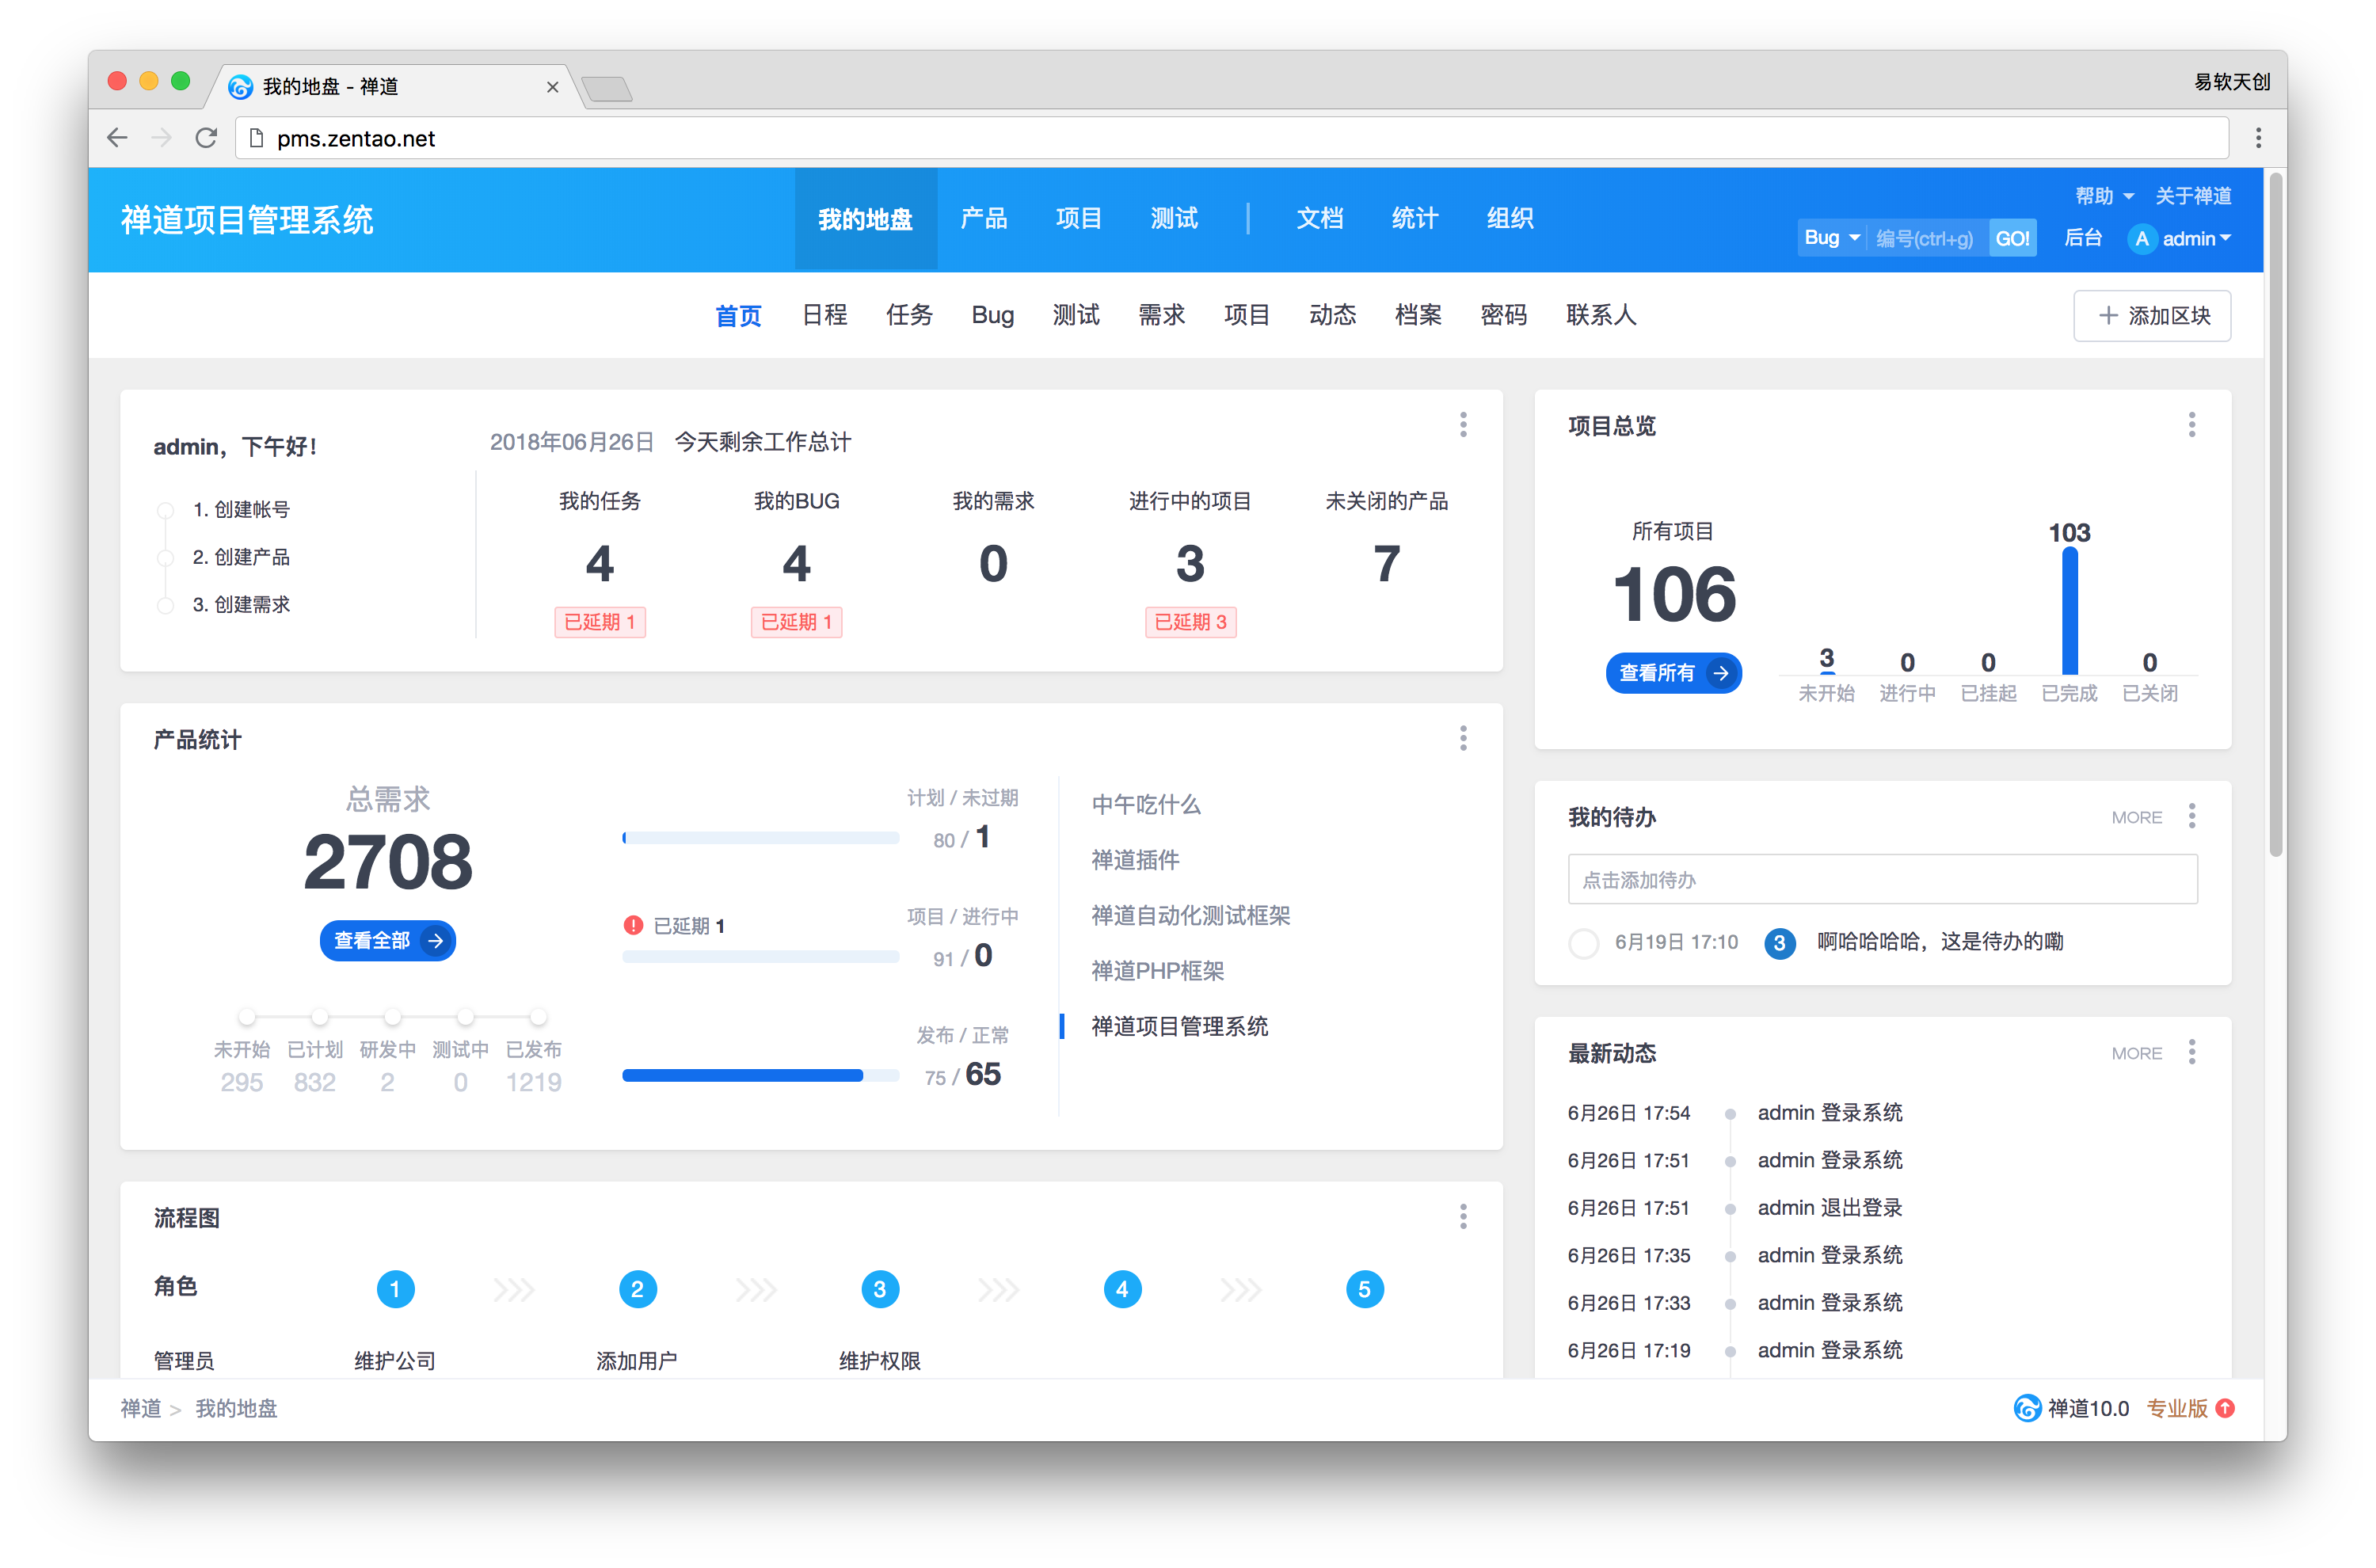
Task: Reload the page with the refresh icon
Action: tap(206, 138)
